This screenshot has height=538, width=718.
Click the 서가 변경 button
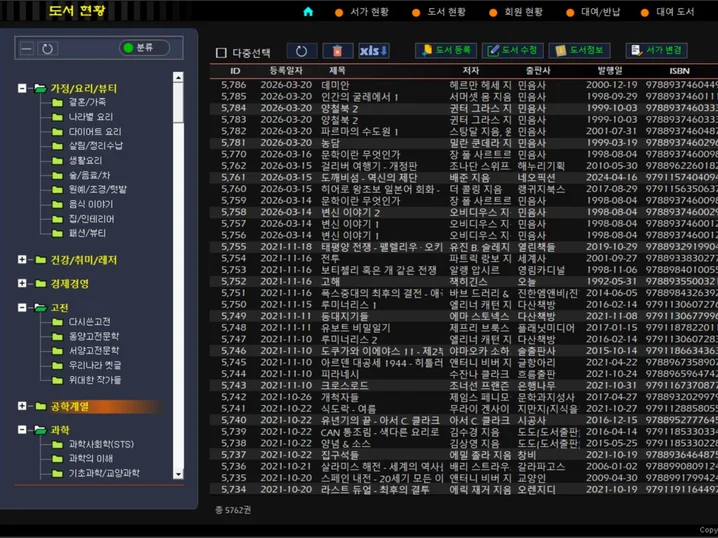[x=656, y=51]
